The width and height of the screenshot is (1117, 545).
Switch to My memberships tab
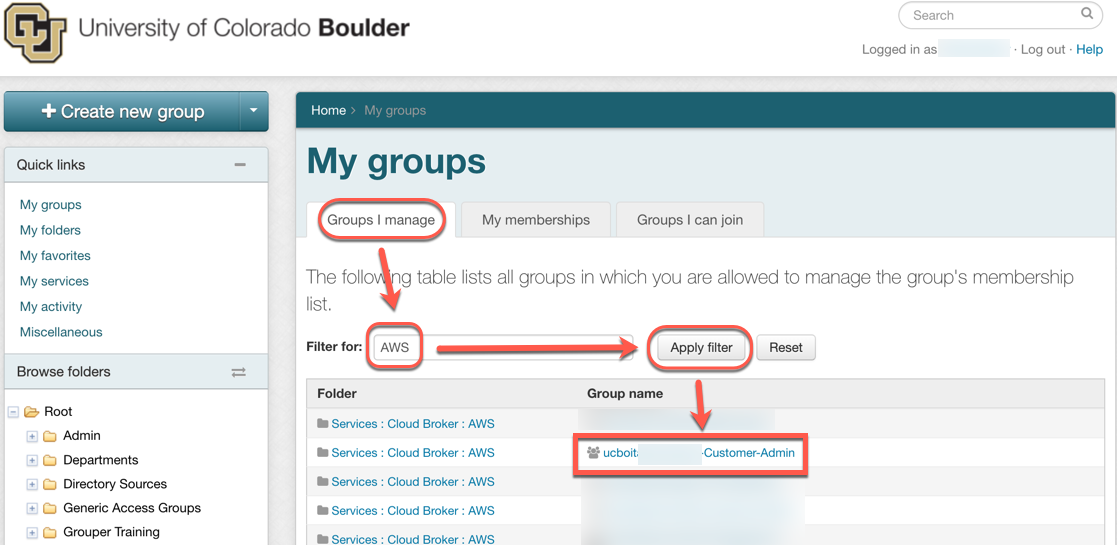[x=536, y=220]
